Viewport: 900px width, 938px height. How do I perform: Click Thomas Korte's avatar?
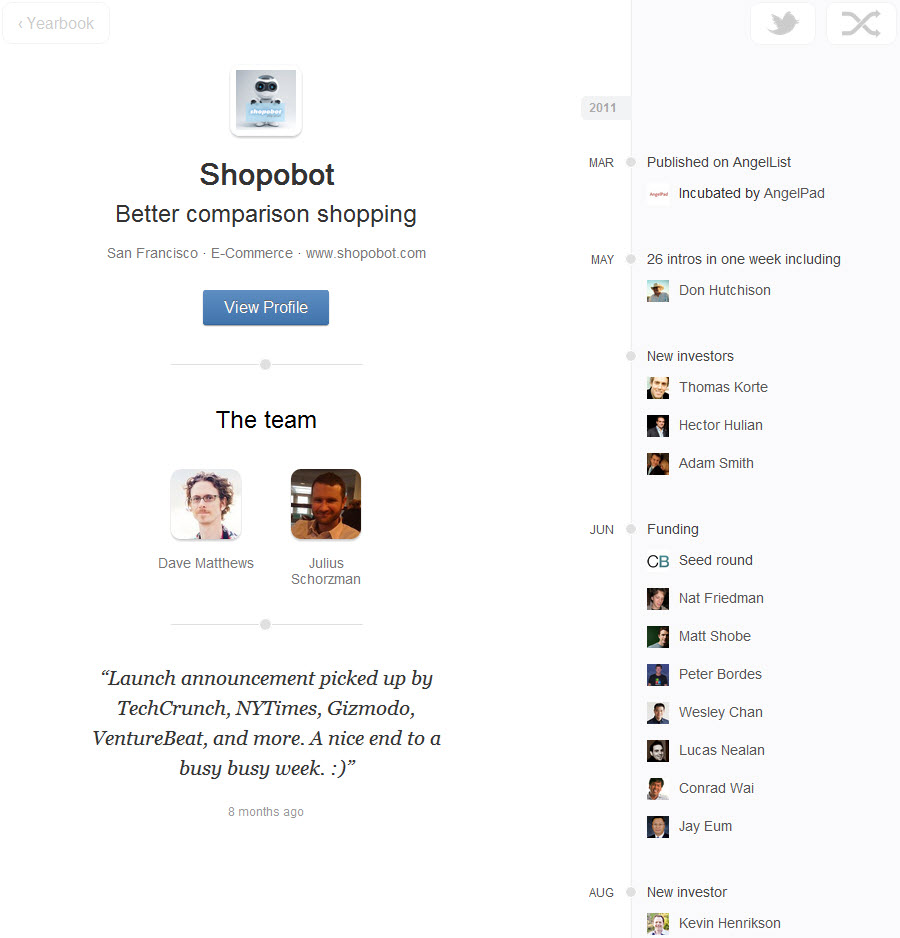[x=658, y=388]
